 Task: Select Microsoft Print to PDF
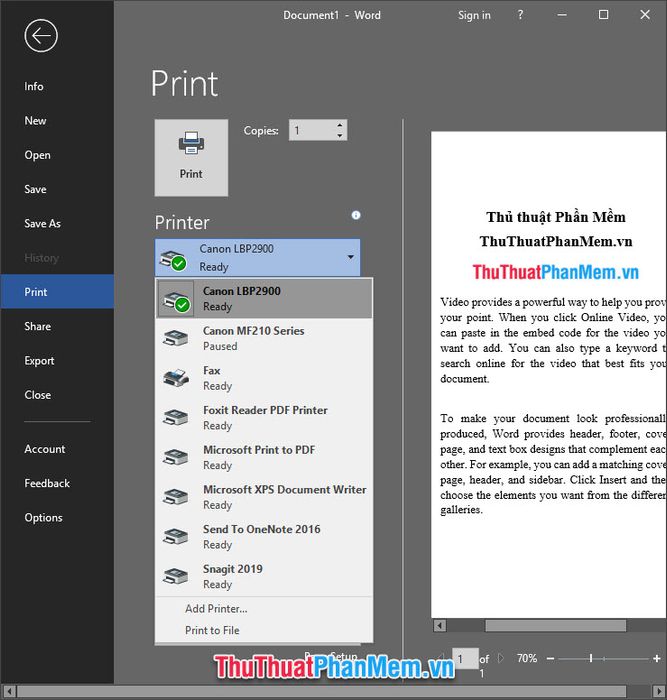tap(264, 458)
